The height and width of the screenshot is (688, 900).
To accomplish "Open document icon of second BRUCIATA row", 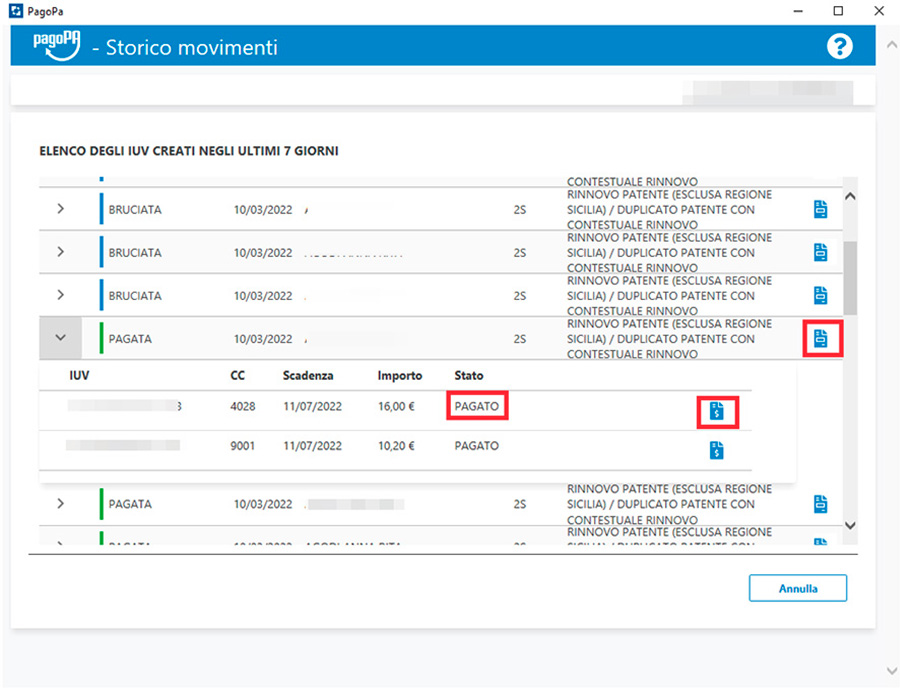I will pyautogui.click(x=821, y=252).
